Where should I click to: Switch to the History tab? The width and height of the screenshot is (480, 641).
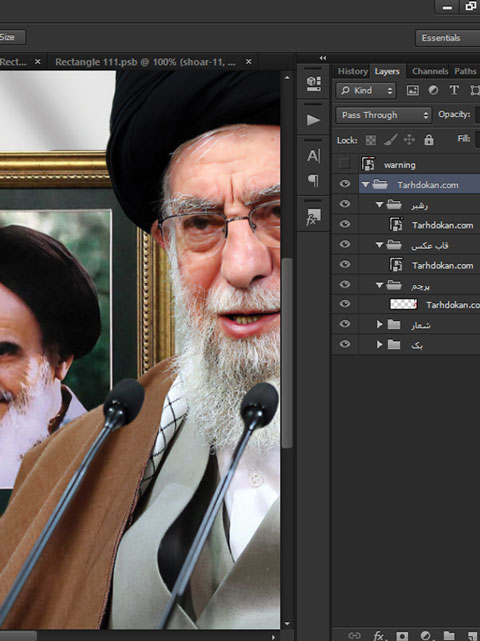(352, 71)
